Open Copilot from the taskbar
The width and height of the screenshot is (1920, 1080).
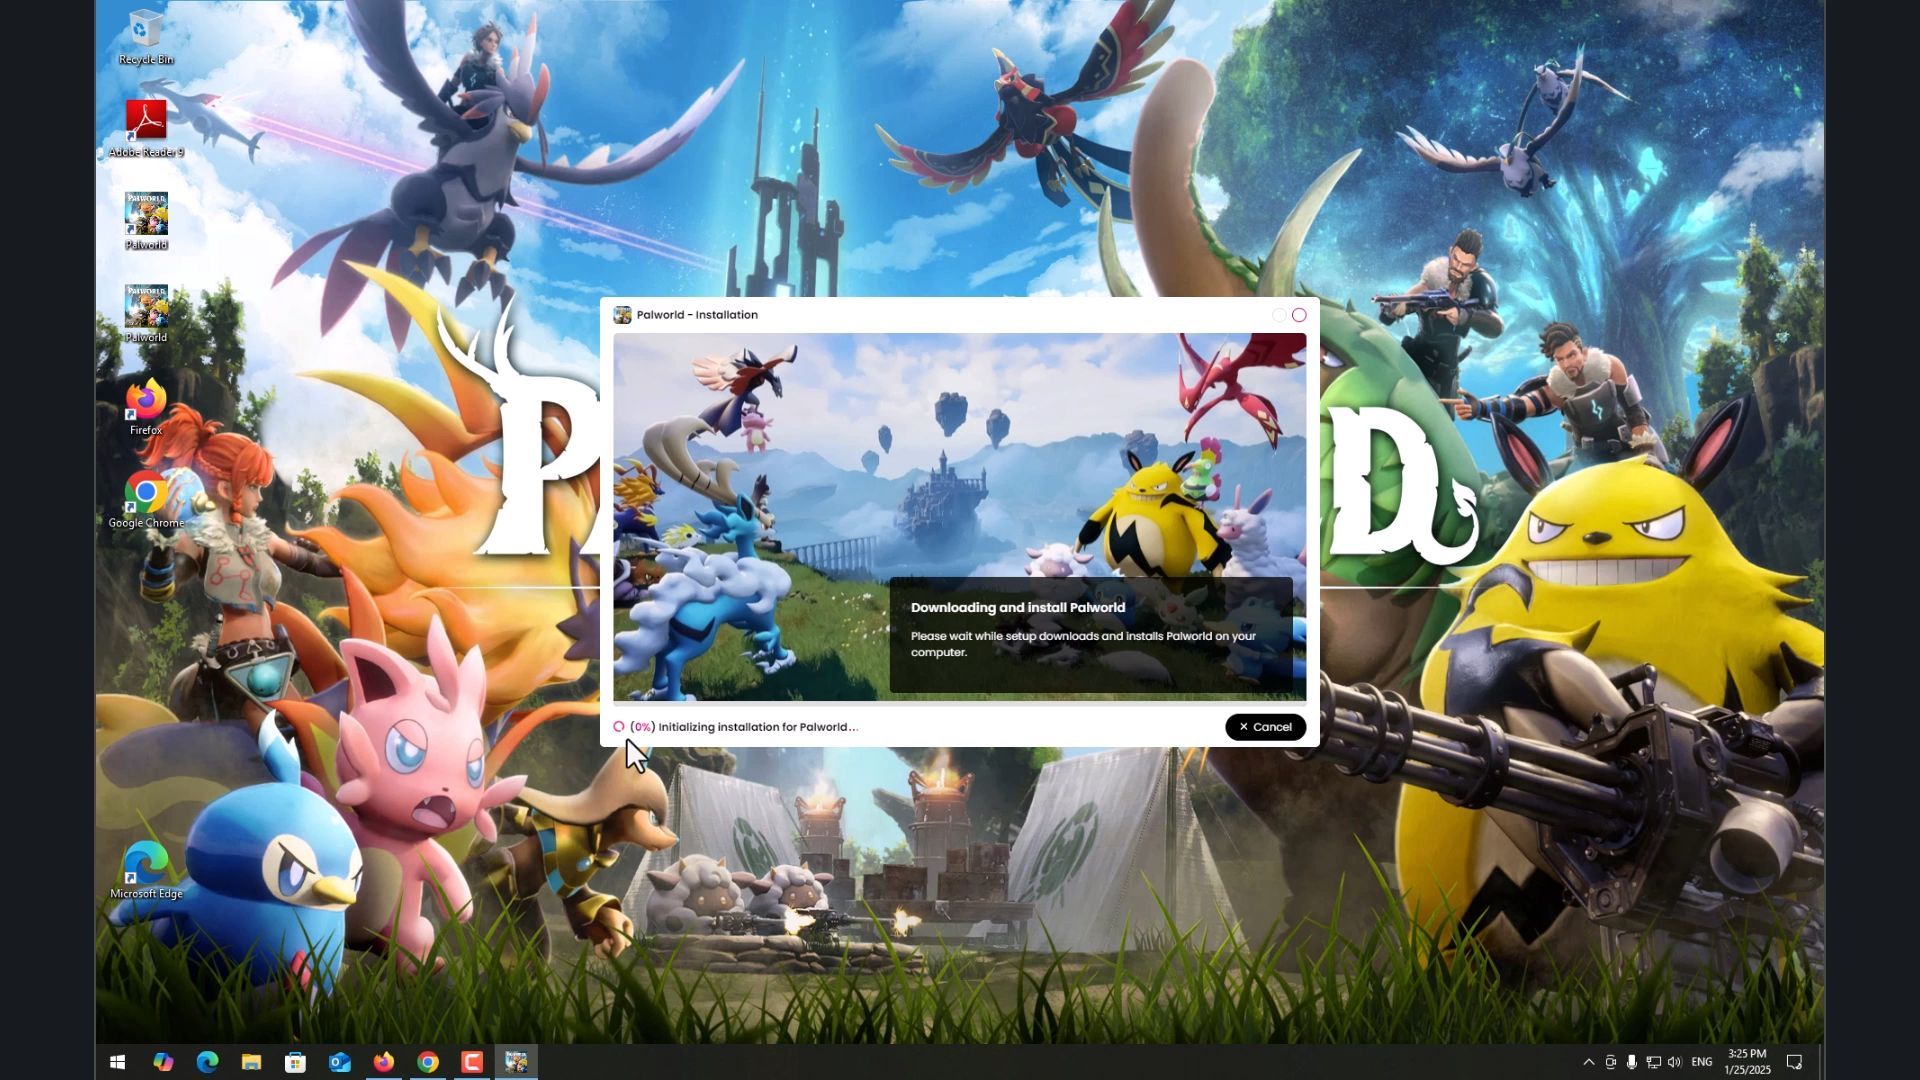163,1062
